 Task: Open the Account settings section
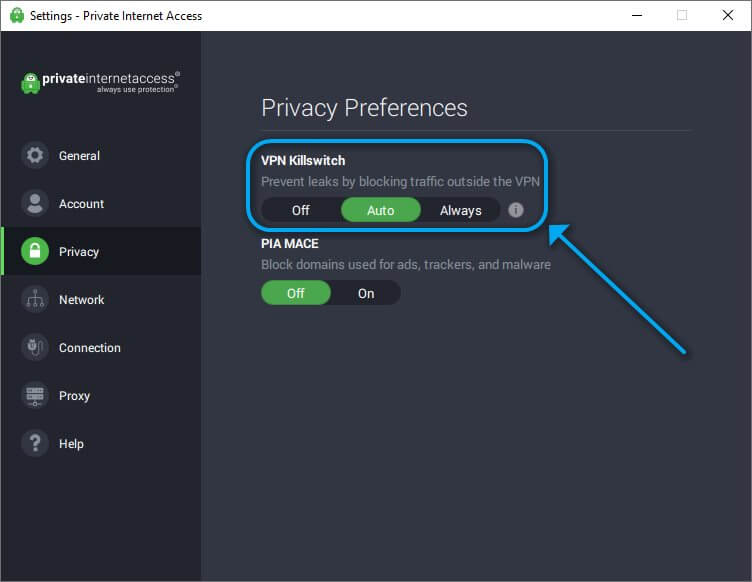coord(101,203)
